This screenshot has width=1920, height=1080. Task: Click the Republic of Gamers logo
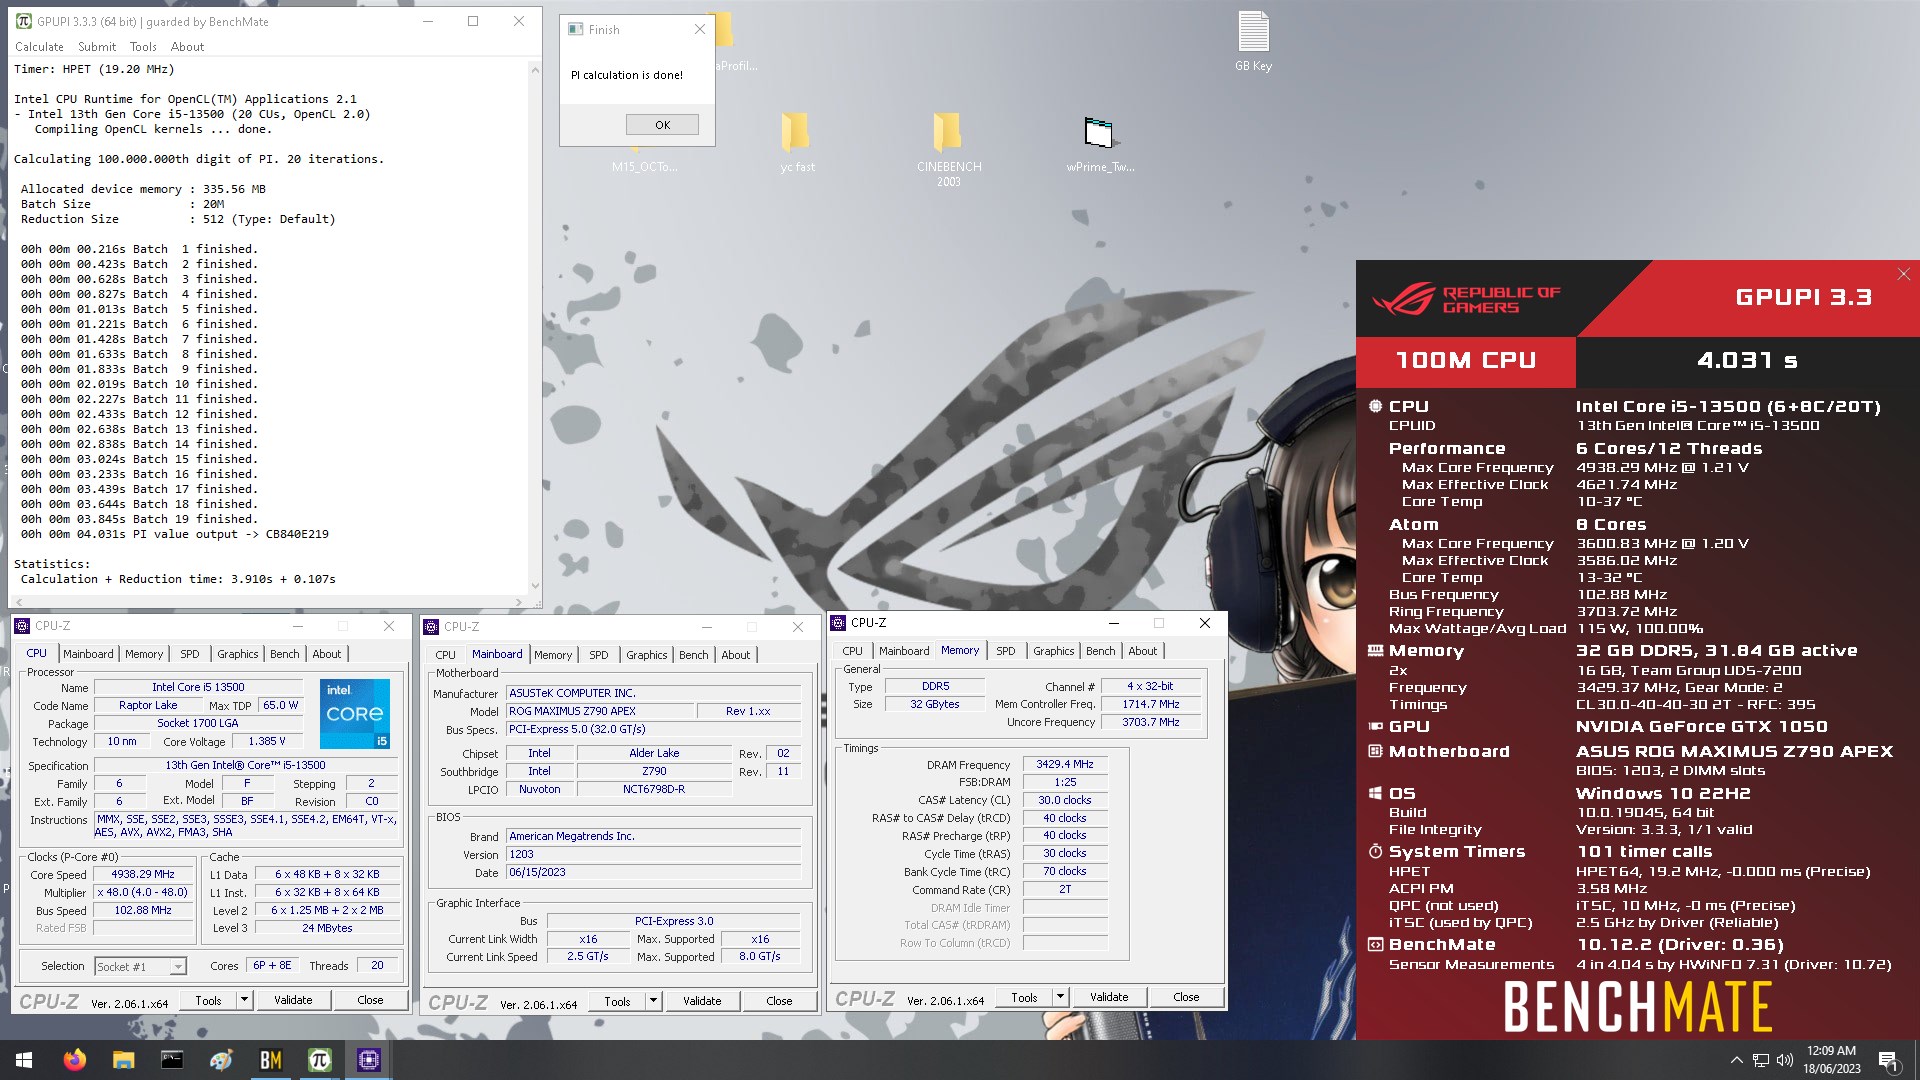(x=1466, y=300)
